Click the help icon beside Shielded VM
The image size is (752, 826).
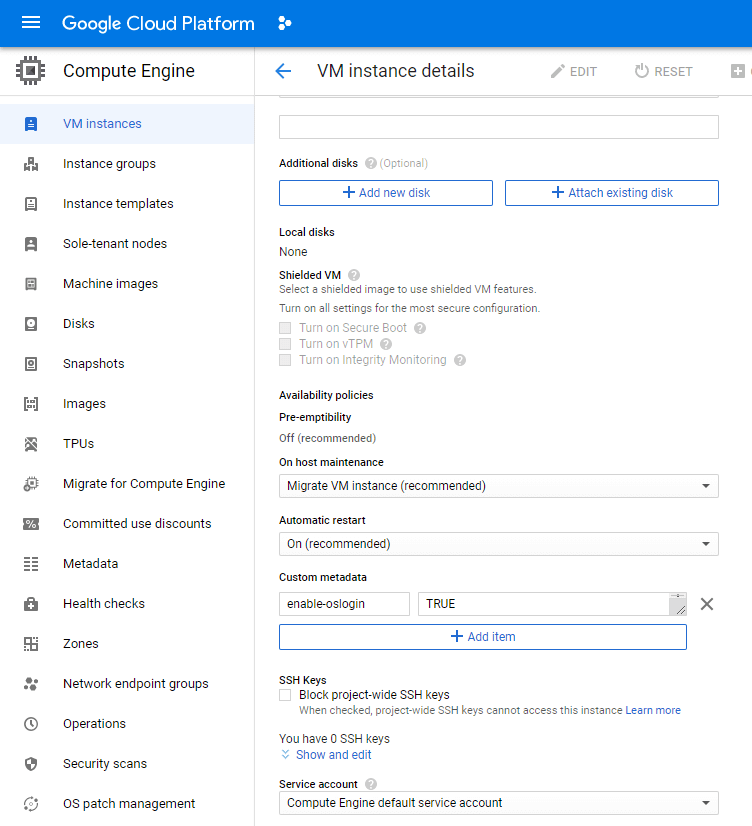(x=354, y=275)
